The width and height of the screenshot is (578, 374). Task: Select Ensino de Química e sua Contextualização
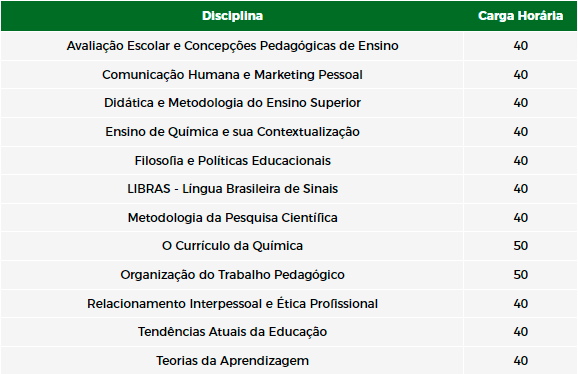(x=232, y=132)
